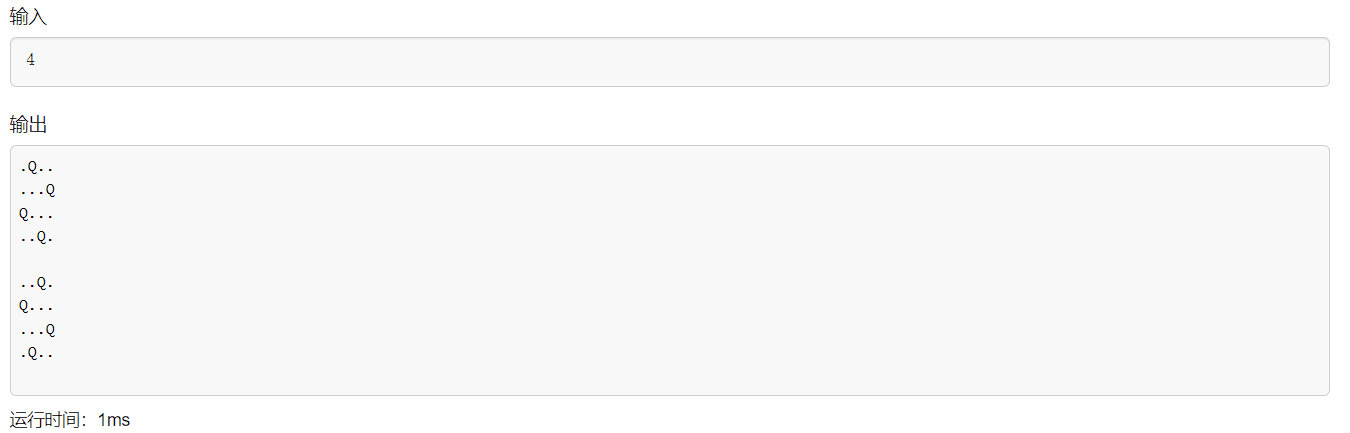The width and height of the screenshot is (1350, 433).
Task: Click the 输出 label
Action: pyautogui.click(x=28, y=124)
